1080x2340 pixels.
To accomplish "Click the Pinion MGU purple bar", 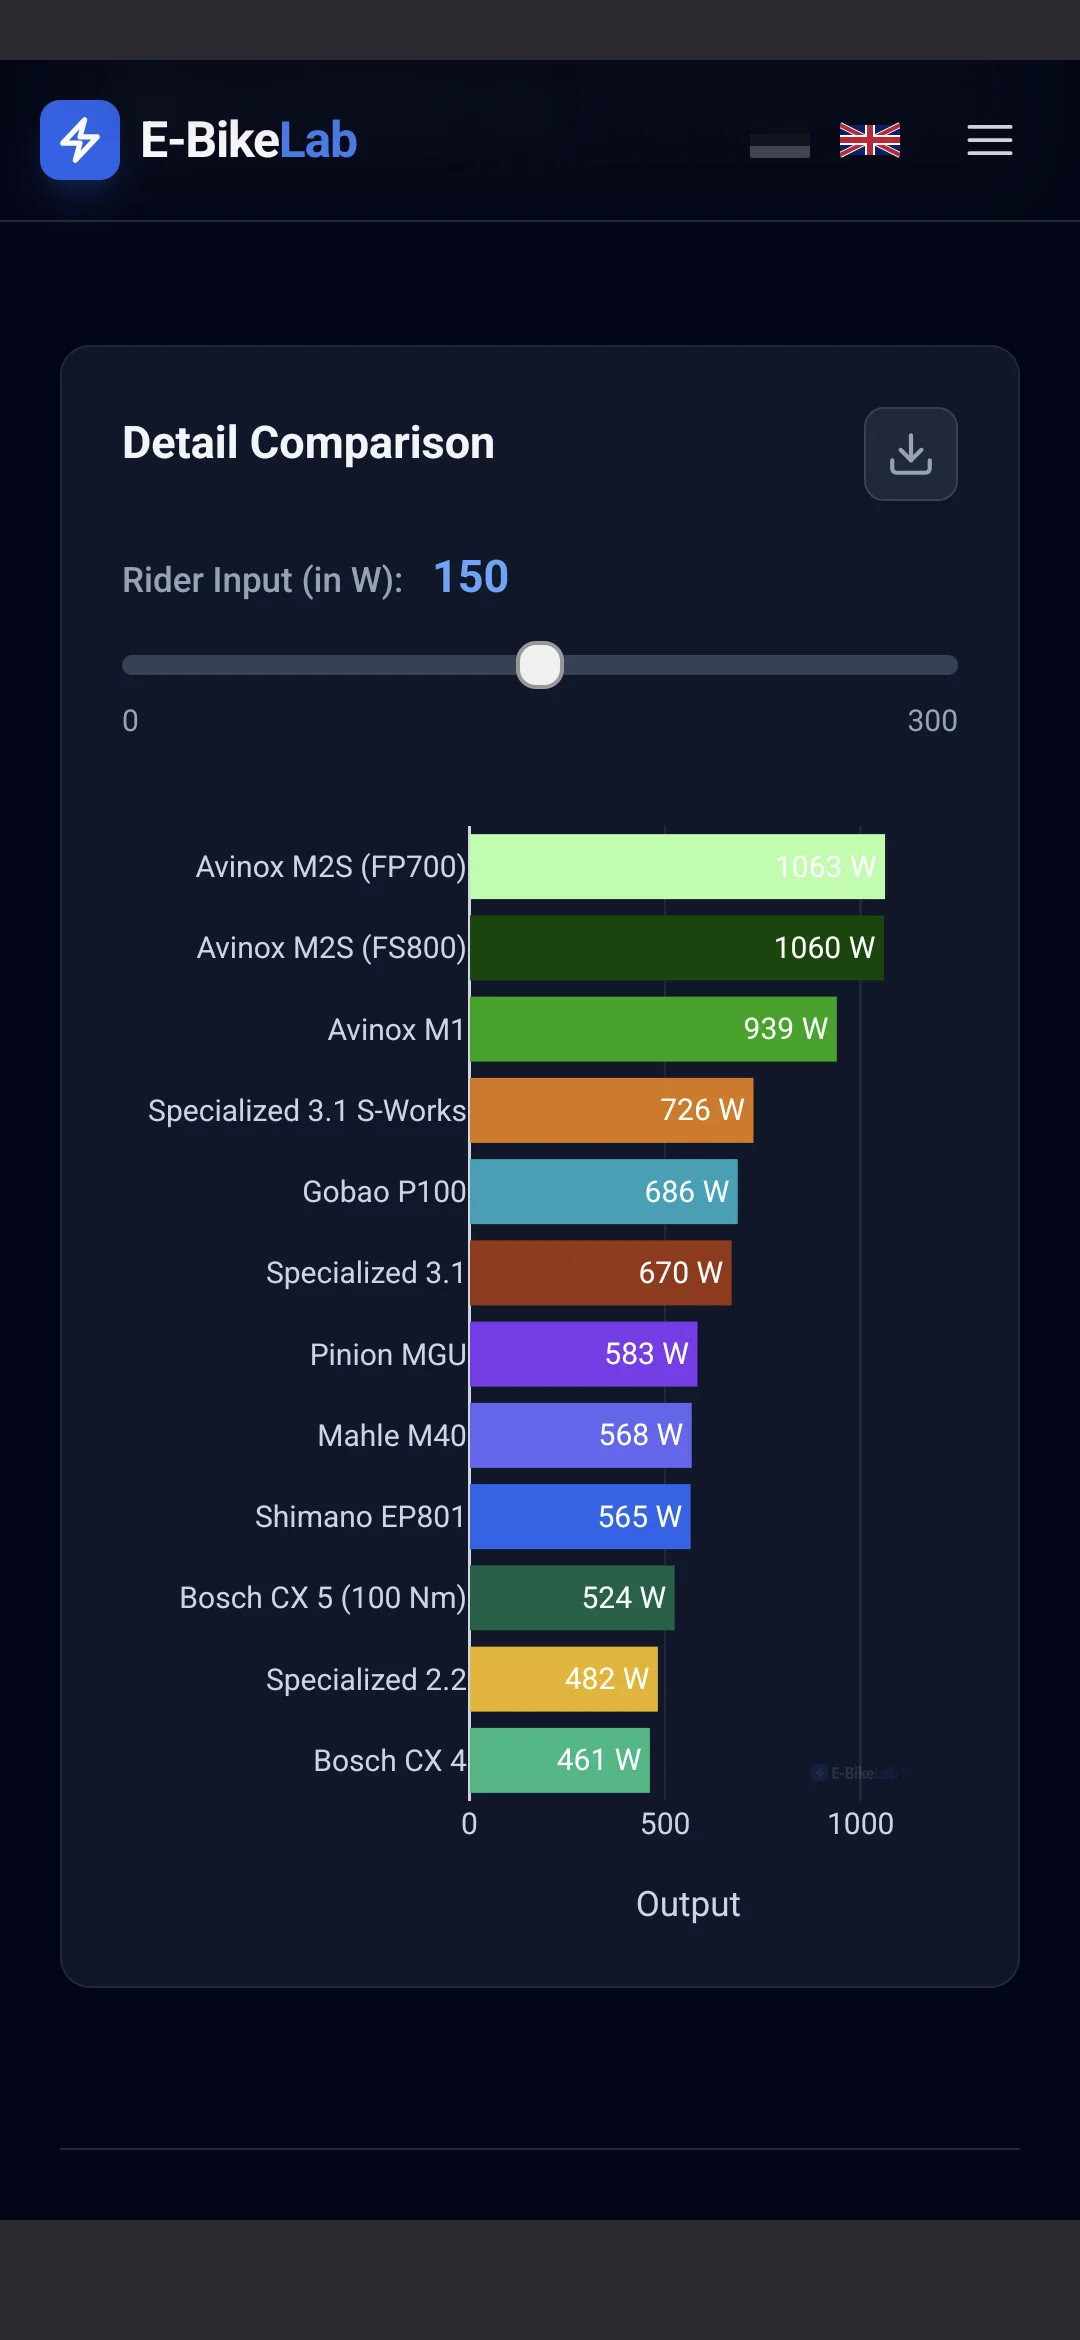I will click(584, 1354).
